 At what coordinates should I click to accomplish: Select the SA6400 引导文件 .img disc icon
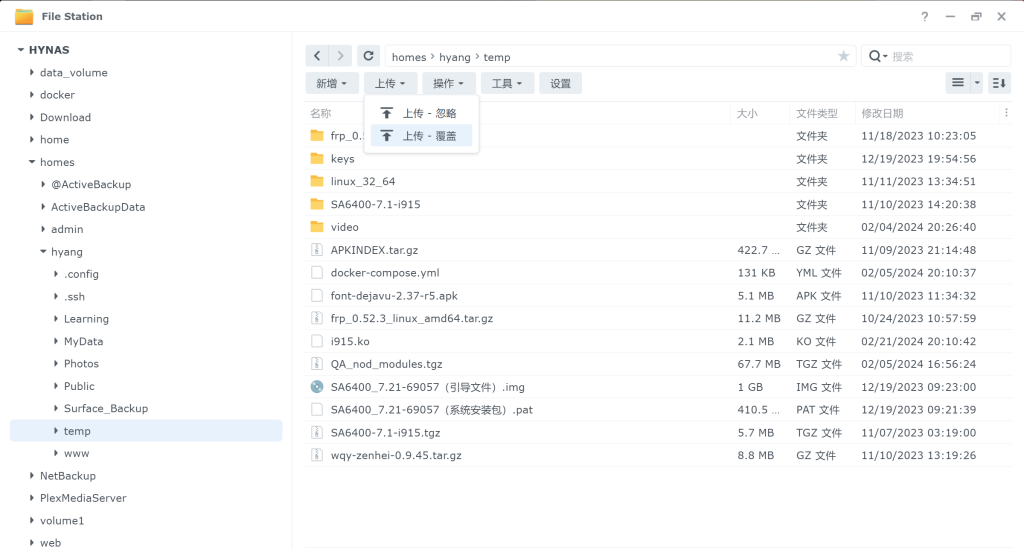click(317, 387)
